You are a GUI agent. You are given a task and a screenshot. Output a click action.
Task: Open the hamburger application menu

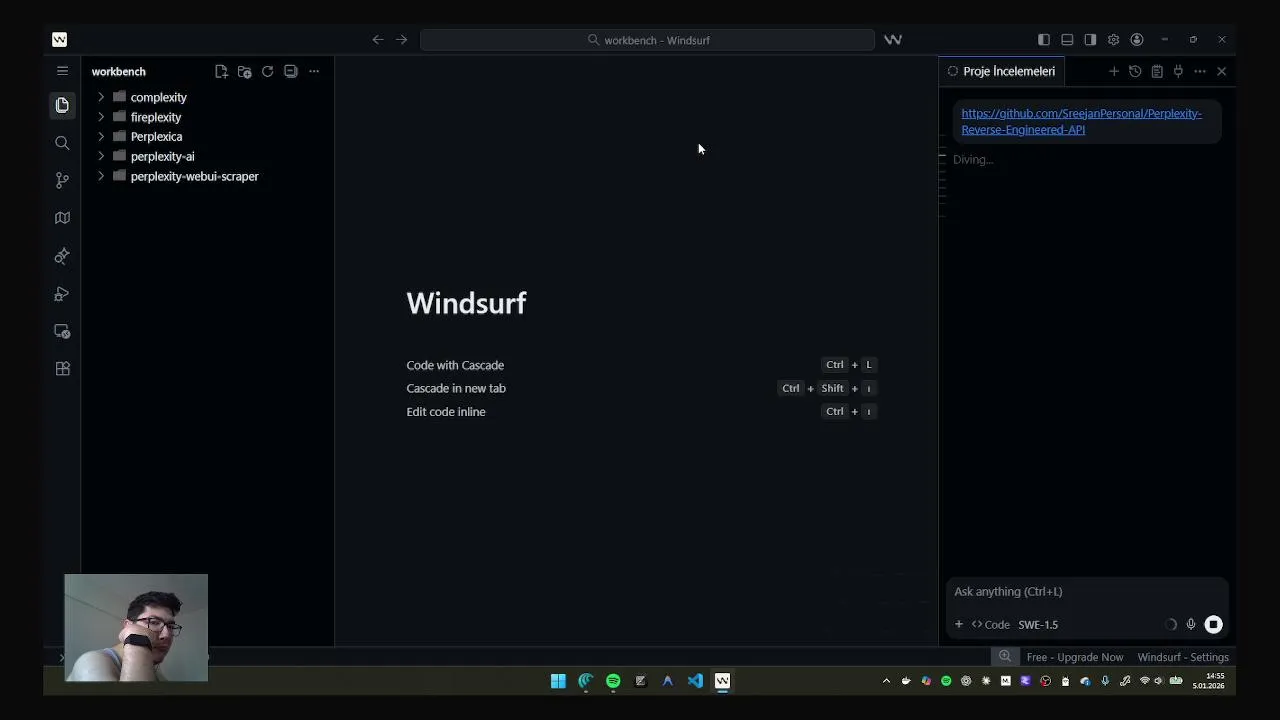pyautogui.click(x=62, y=71)
